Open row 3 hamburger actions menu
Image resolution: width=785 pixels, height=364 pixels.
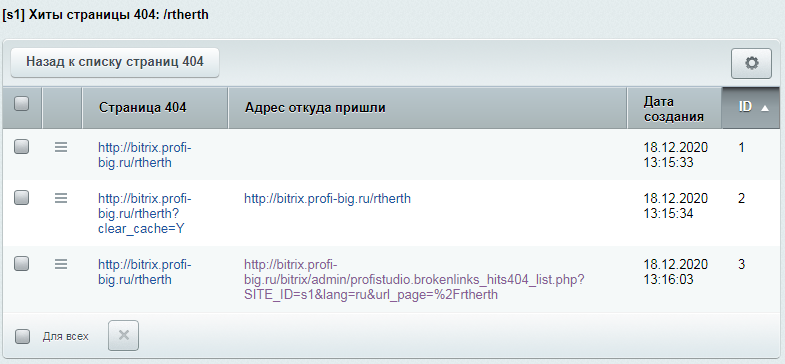pyautogui.click(x=61, y=263)
